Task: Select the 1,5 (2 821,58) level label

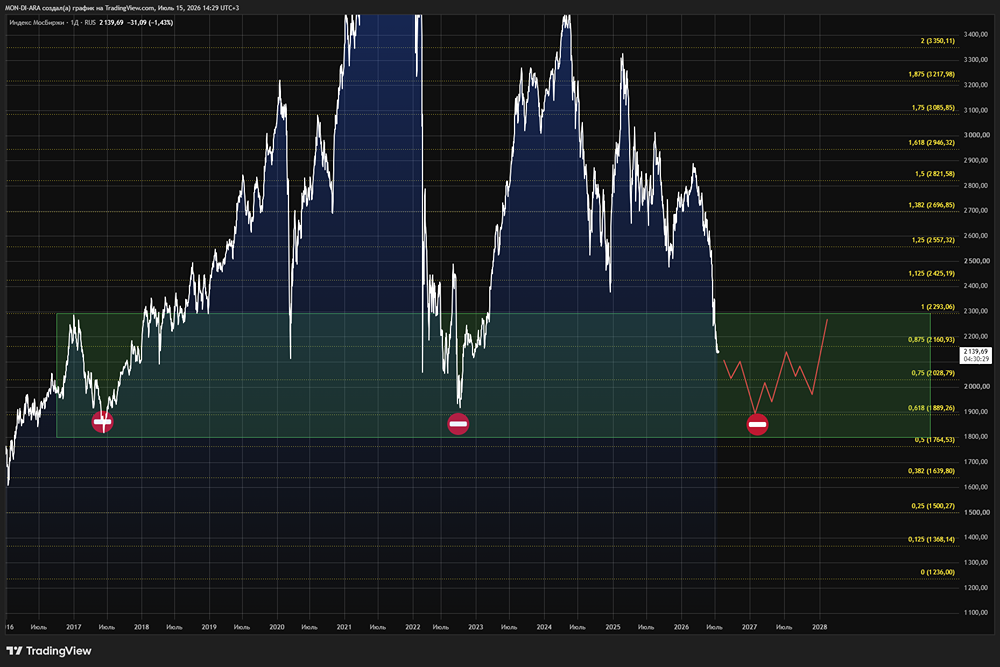Action: (x=934, y=174)
